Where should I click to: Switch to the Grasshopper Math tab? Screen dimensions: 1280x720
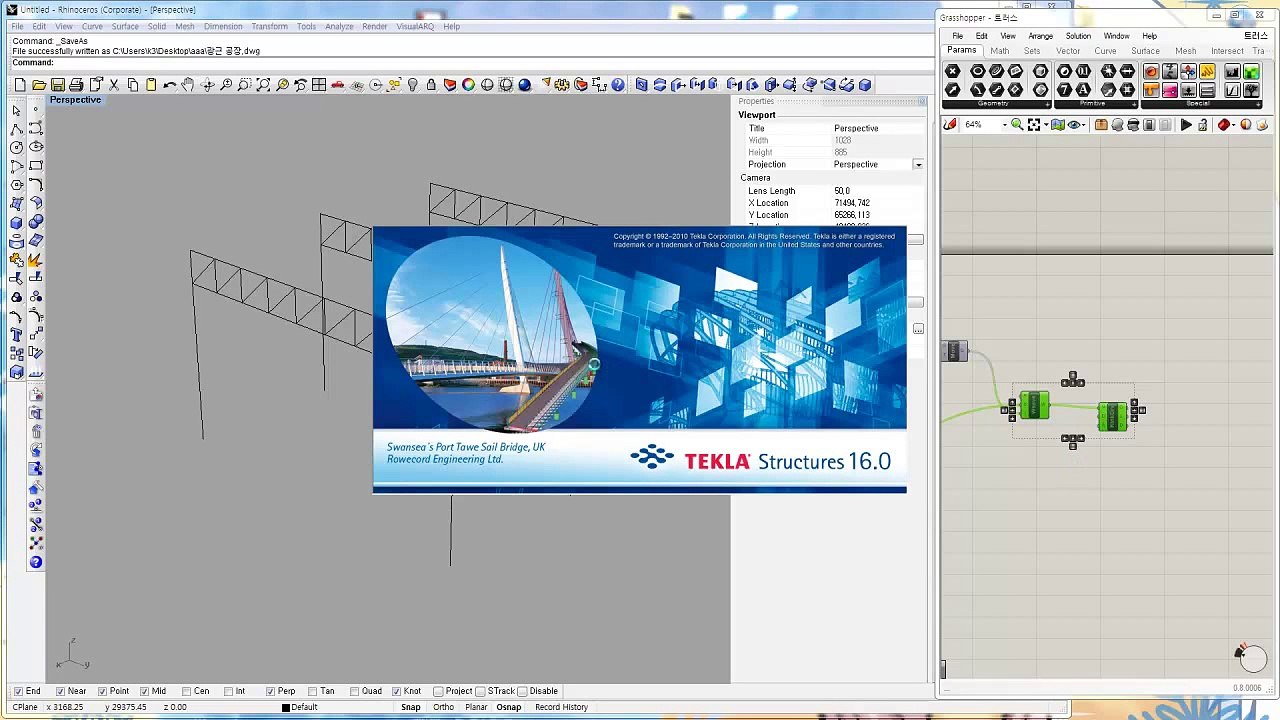[999, 51]
